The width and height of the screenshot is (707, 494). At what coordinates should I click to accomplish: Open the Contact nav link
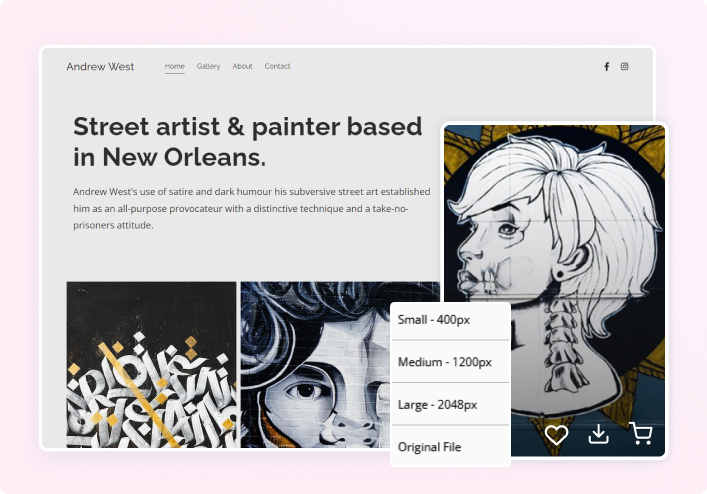coord(277,67)
